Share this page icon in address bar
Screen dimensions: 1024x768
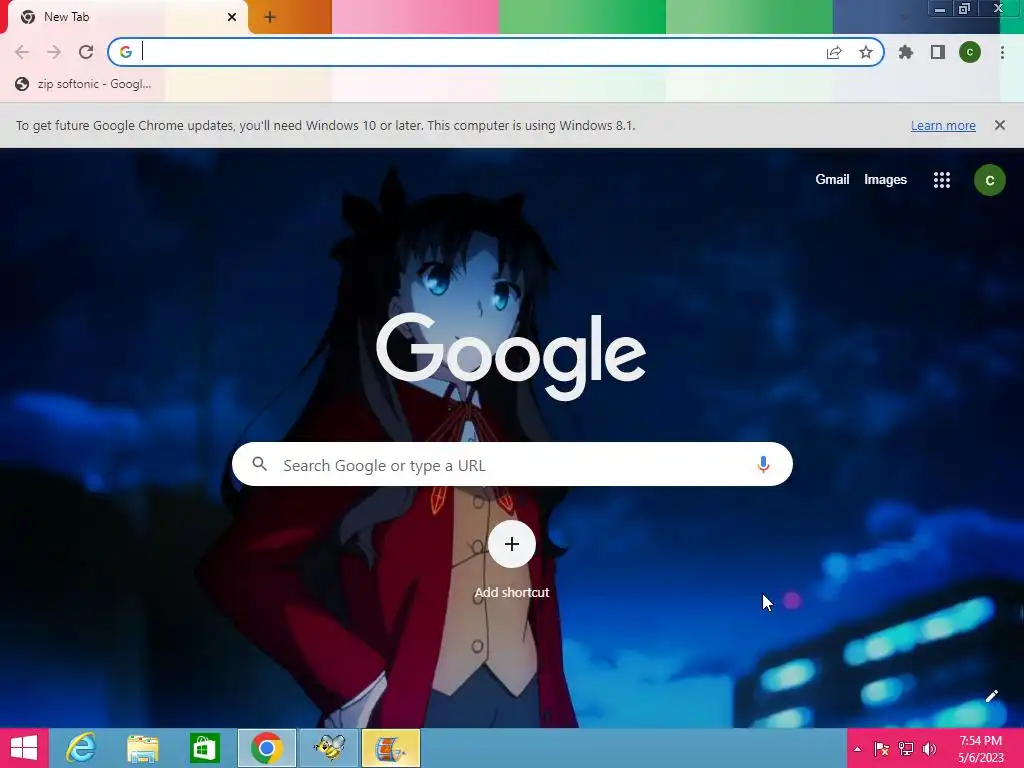(834, 52)
